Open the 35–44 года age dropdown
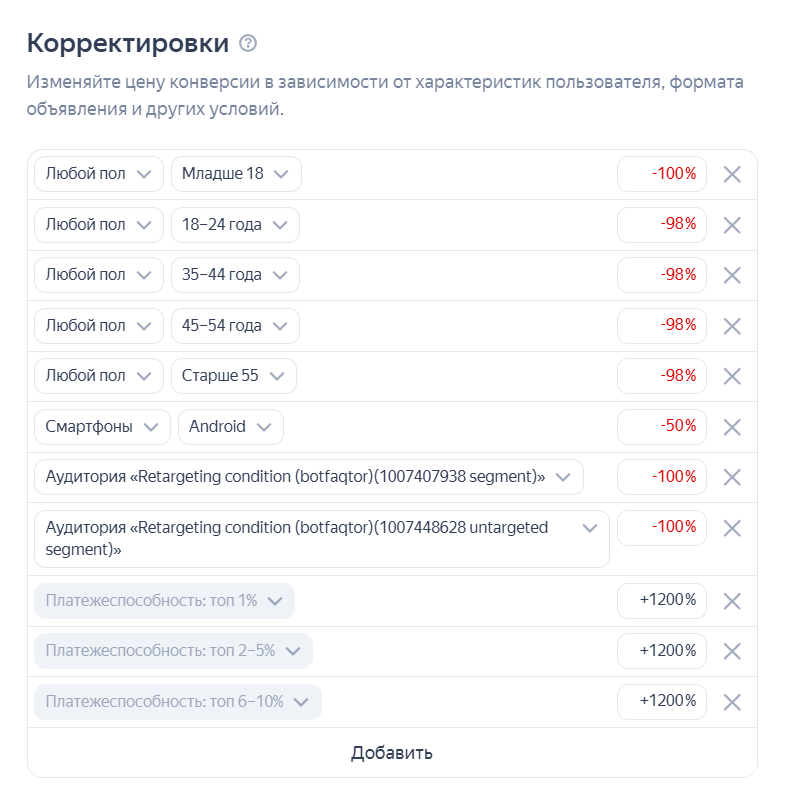 (235, 275)
